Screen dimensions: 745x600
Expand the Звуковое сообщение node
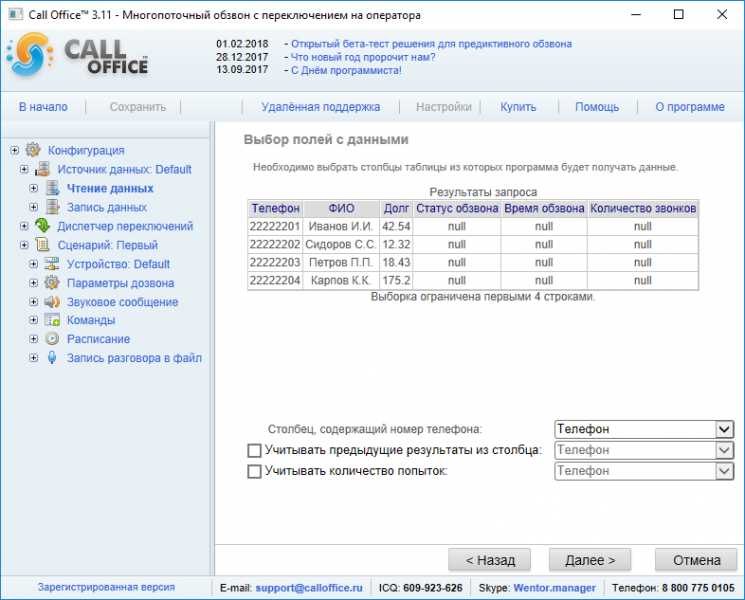(x=34, y=302)
